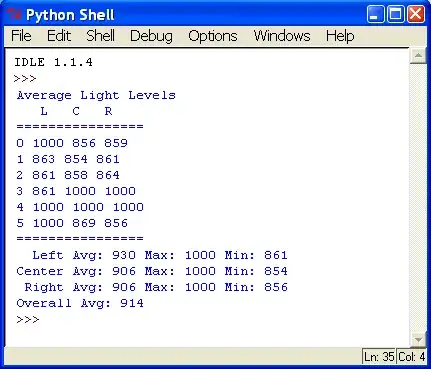Screen dimensions: 431x369
Task: Open the Edit menu
Action: coord(59,36)
